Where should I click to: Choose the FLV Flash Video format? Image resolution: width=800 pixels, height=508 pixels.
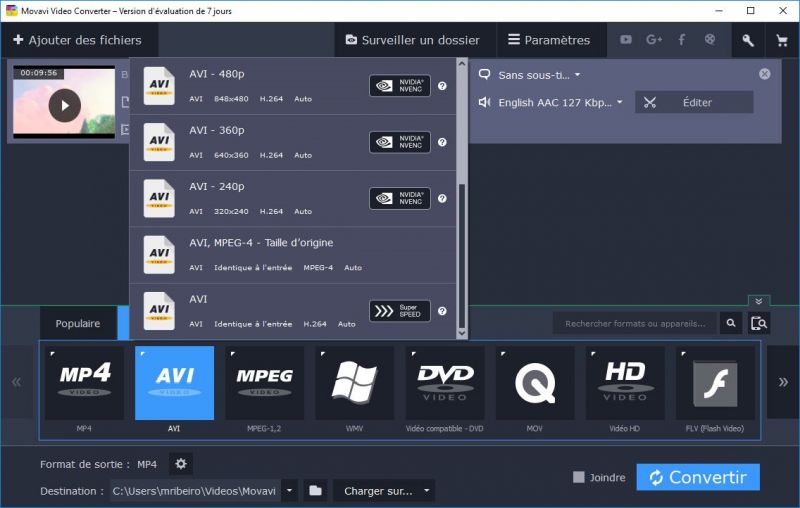[x=715, y=383]
